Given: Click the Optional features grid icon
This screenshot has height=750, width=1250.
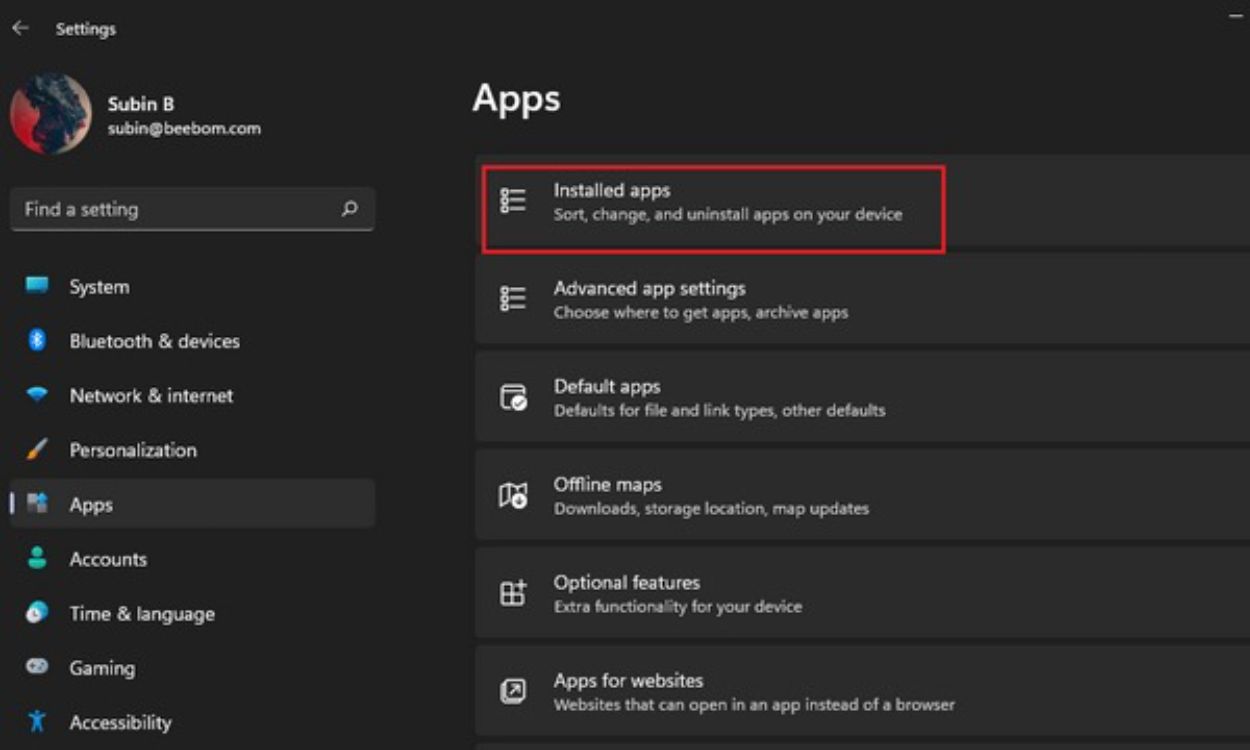Looking at the screenshot, I should (x=514, y=591).
